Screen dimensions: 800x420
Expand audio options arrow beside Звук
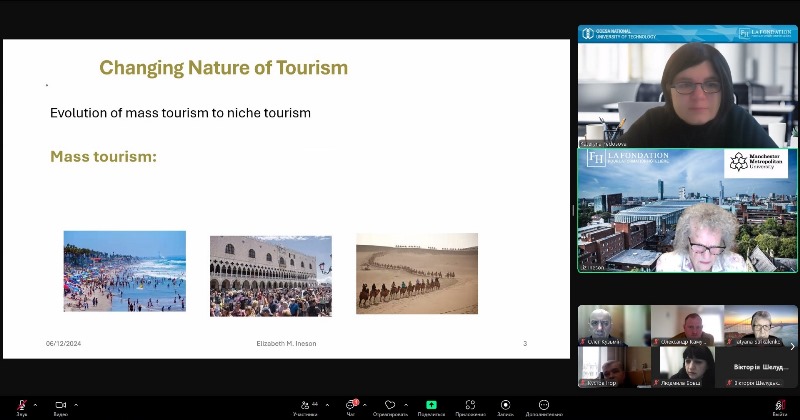click(36, 405)
